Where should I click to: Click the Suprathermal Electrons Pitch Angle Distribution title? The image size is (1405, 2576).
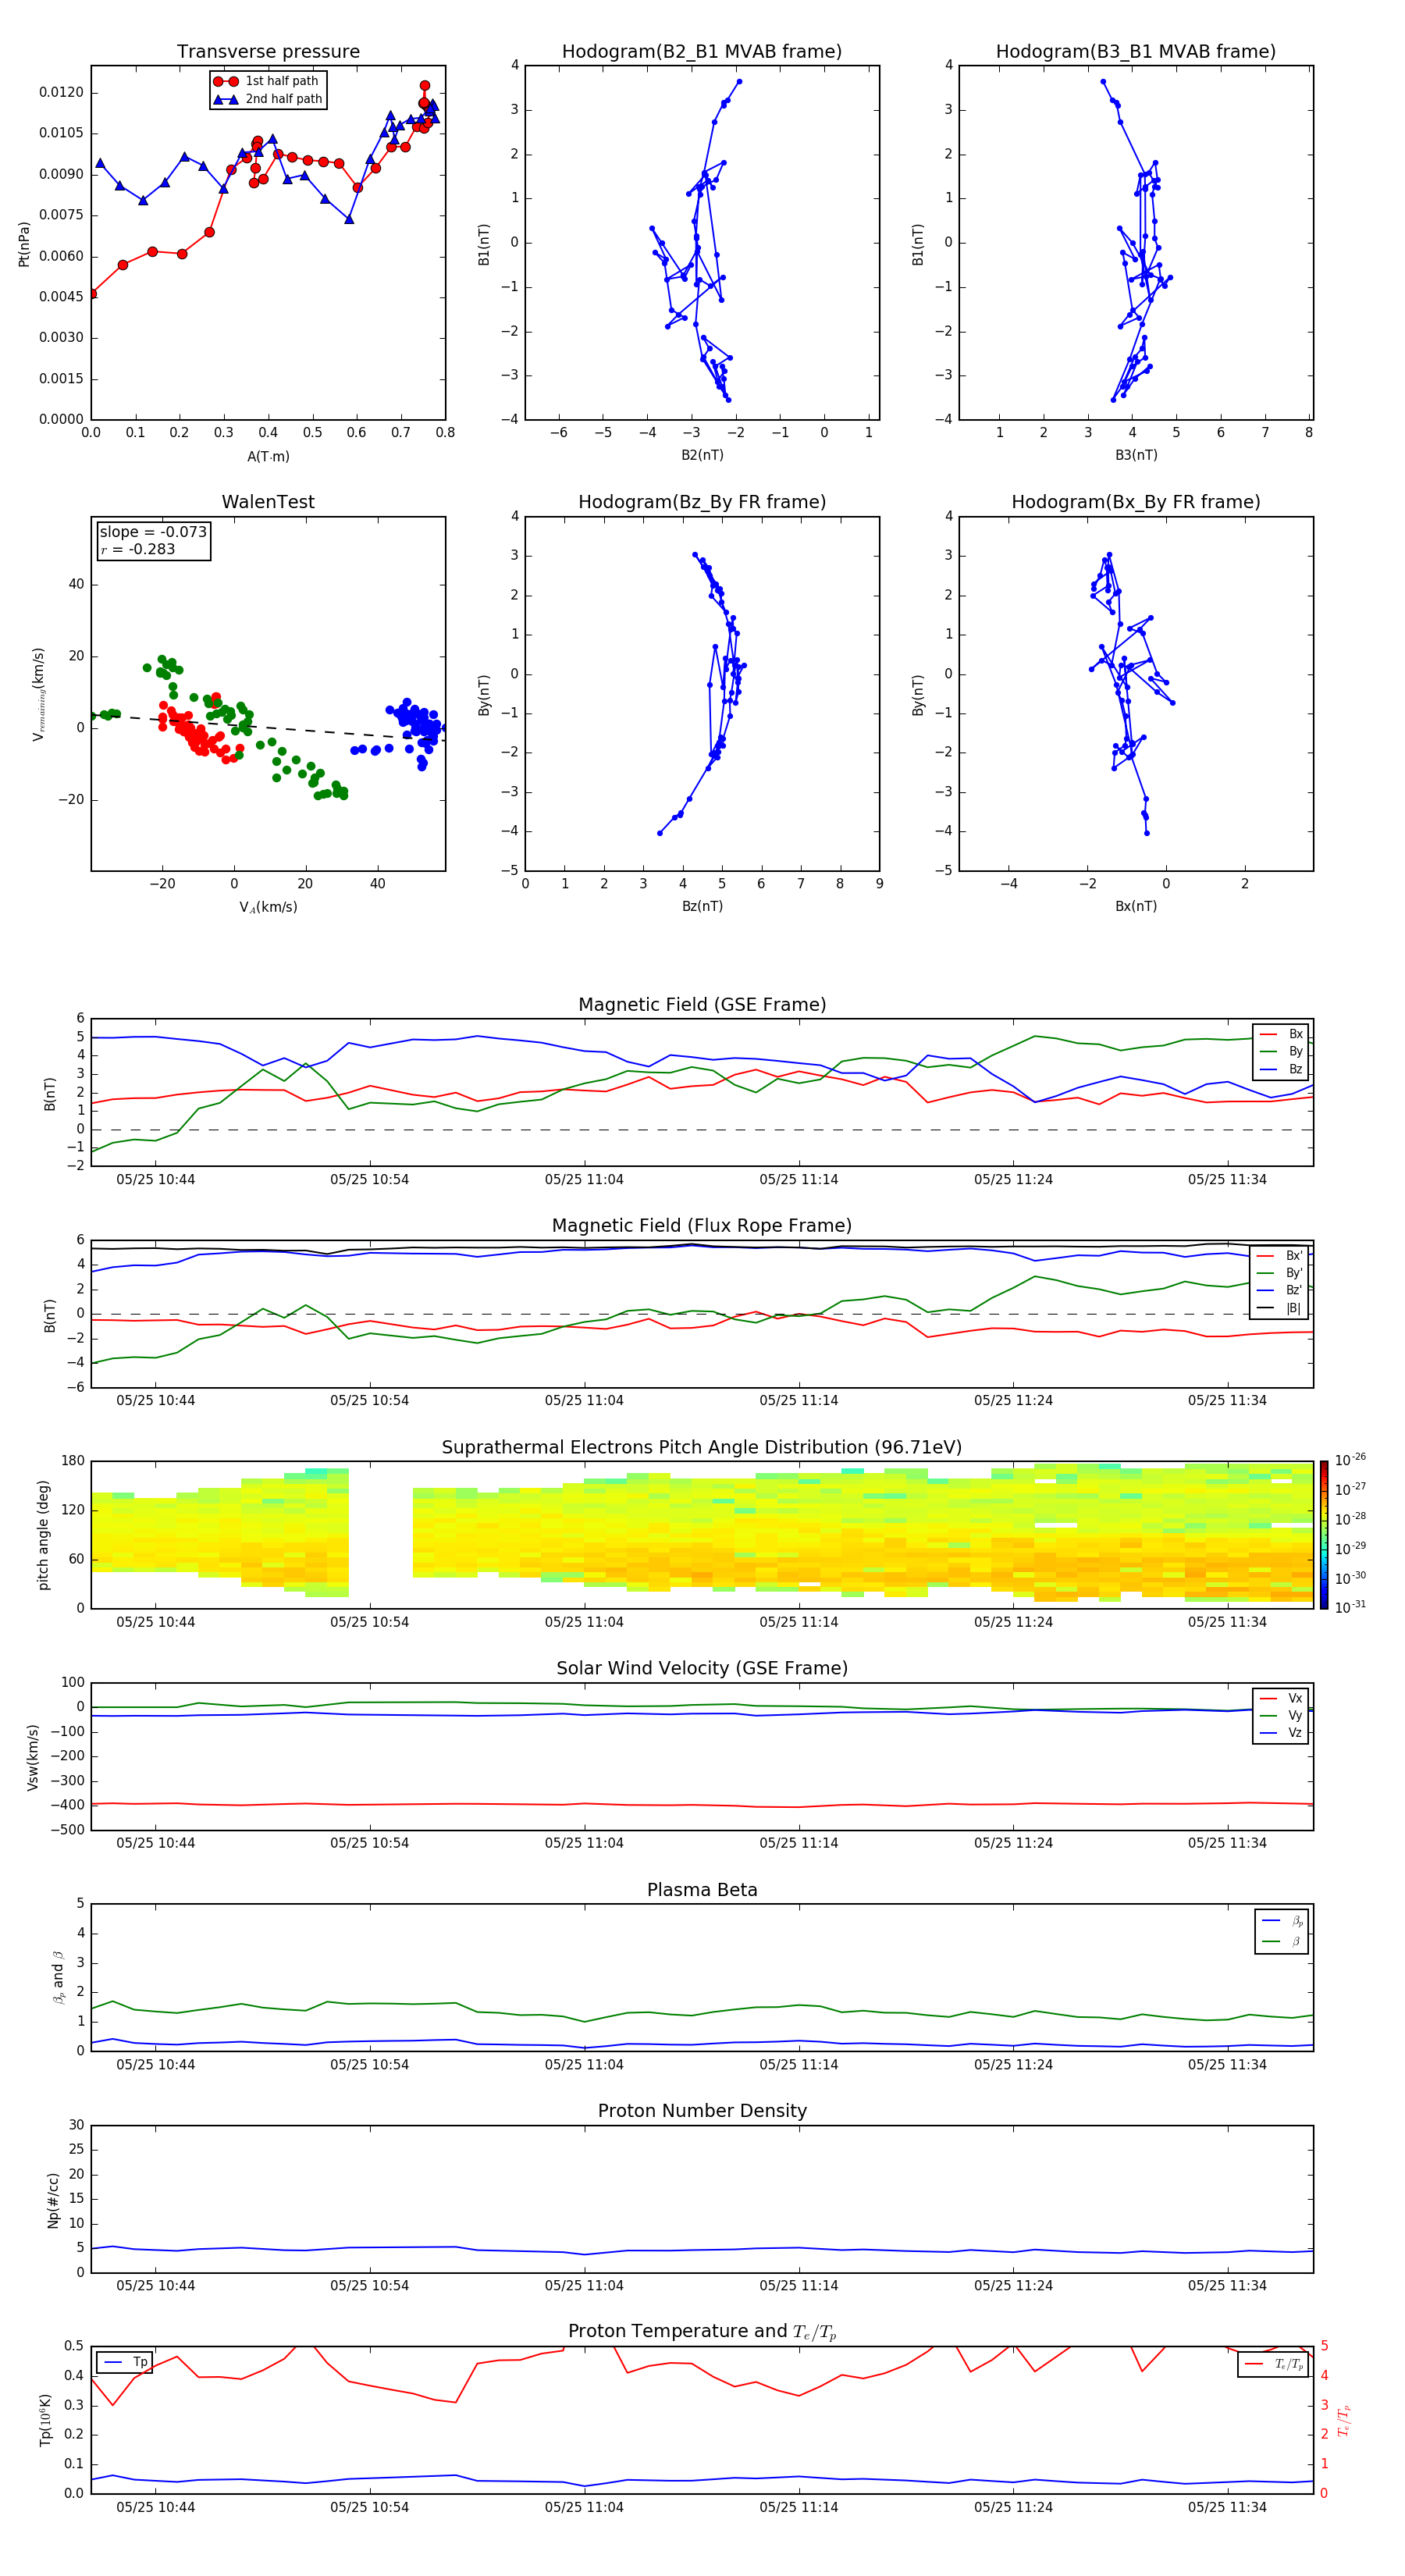[702, 1448]
